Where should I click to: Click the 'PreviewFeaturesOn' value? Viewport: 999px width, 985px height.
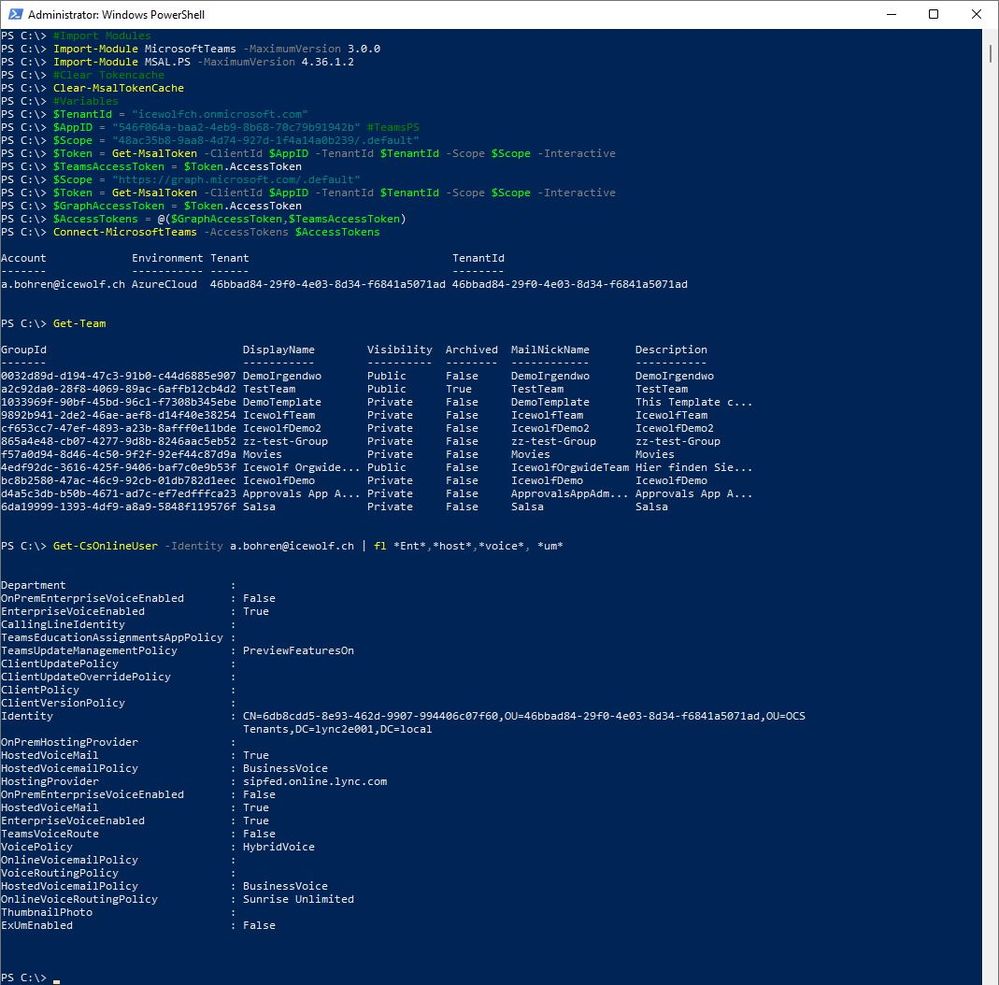coord(298,651)
